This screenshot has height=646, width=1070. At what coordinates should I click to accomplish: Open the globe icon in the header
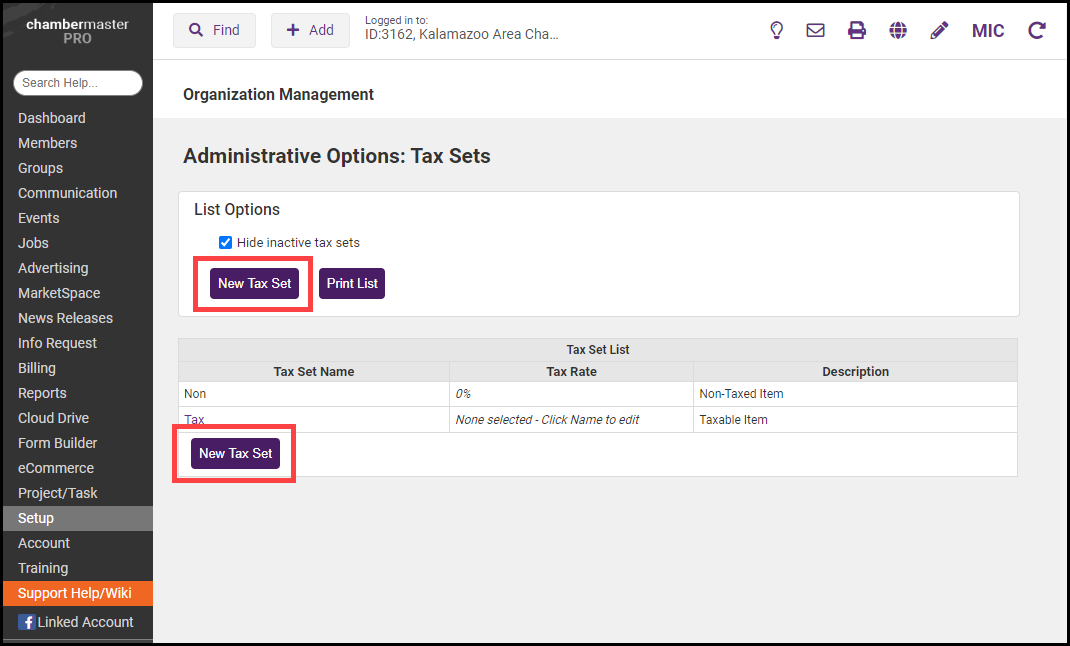point(898,30)
